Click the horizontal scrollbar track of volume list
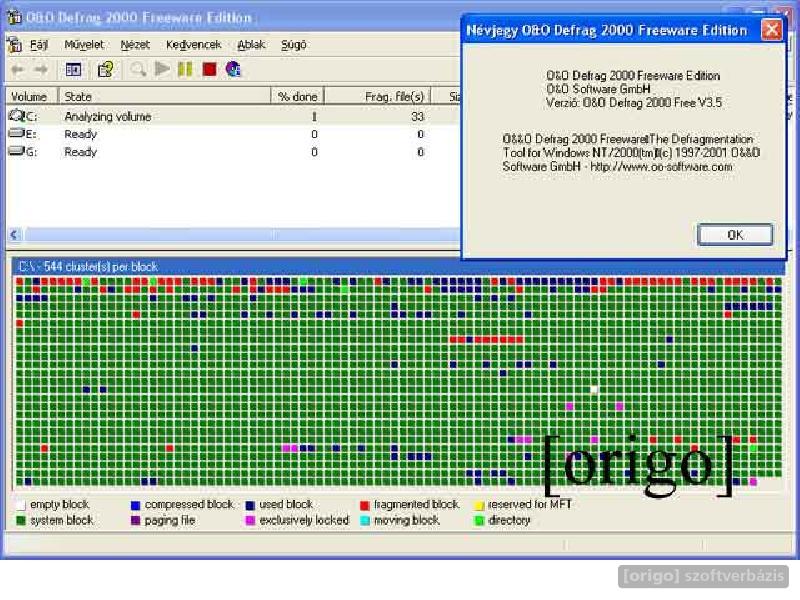Image resolution: width=800 pixels, height=600 pixels. point(242,235)
